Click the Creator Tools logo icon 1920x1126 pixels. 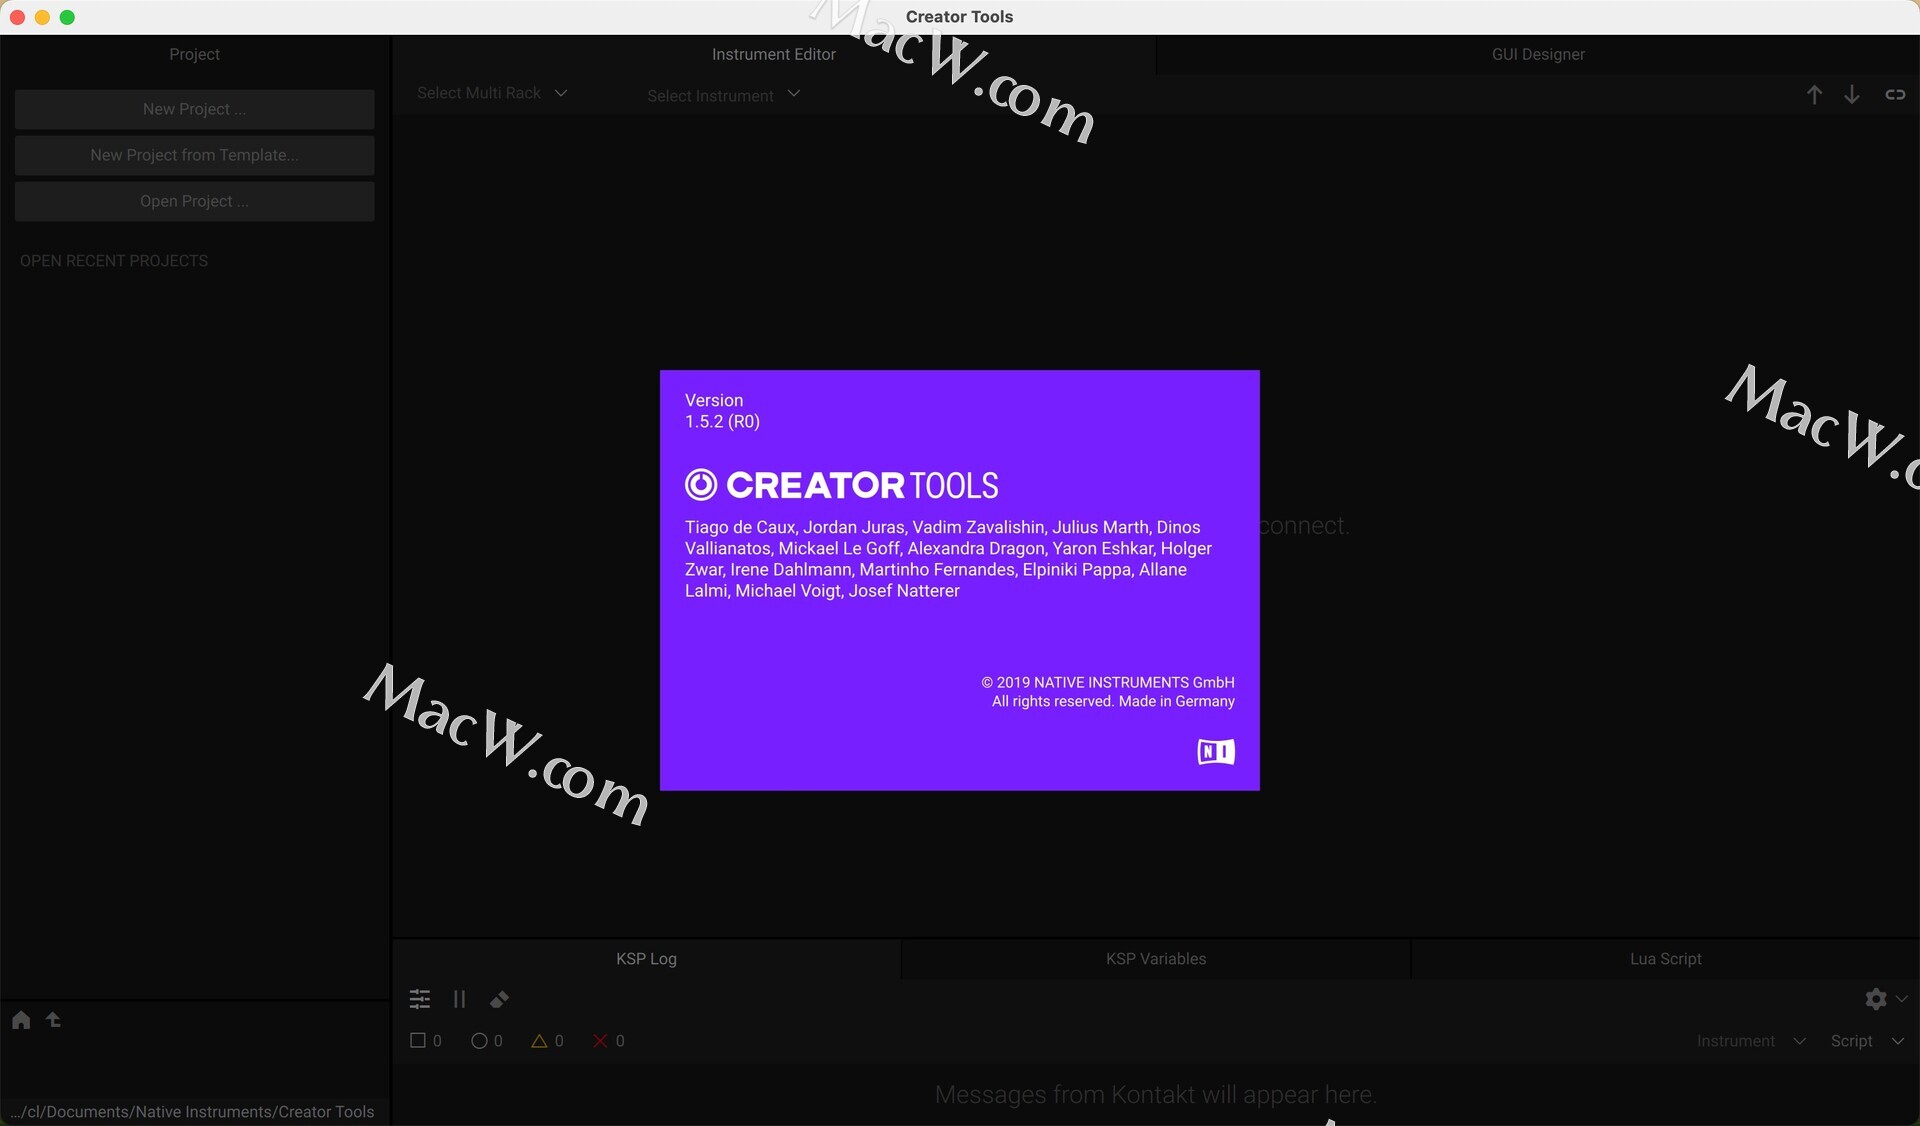[701, 485]
